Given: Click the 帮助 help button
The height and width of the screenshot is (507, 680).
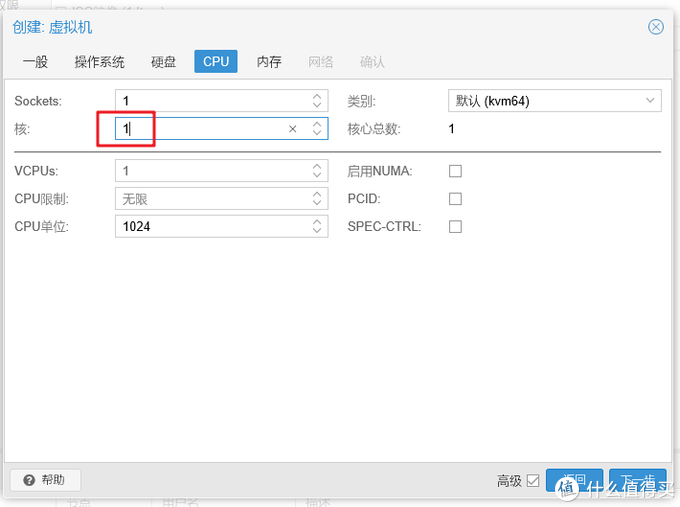Looking at the screenshot, I should pos(45,480).
